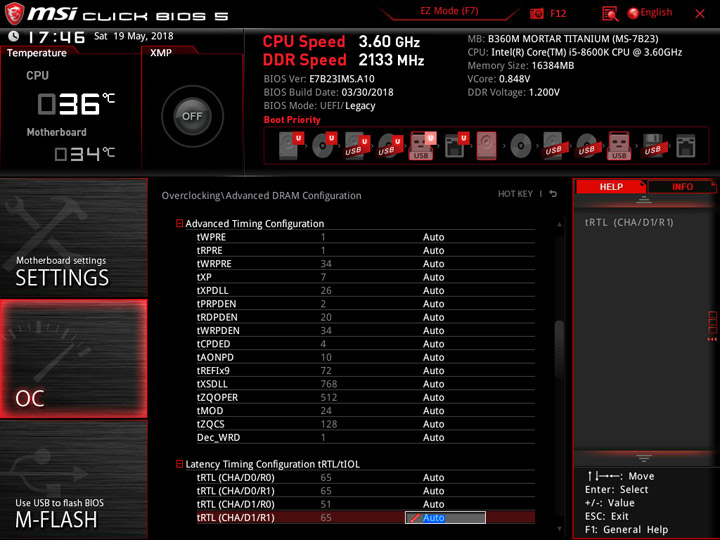Open the Auto value for Dec_WRD
Image resolution: width=720 pixels, height=540 pixels.
pyautogui.click(x=433, y=437)
